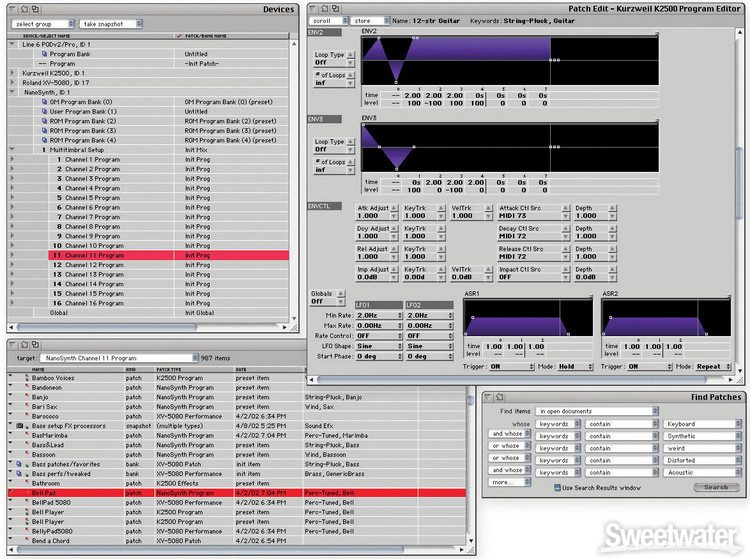Image resolution: width=750 pixels, height=559 pixels.
Task: Click the patch icon next to Bell Player
Action: 28,512
